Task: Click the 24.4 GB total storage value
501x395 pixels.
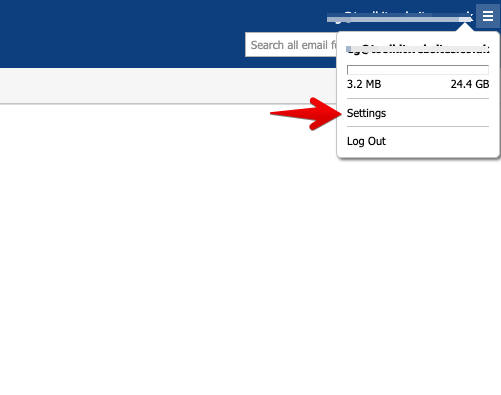Action: (x=470, y=84)
